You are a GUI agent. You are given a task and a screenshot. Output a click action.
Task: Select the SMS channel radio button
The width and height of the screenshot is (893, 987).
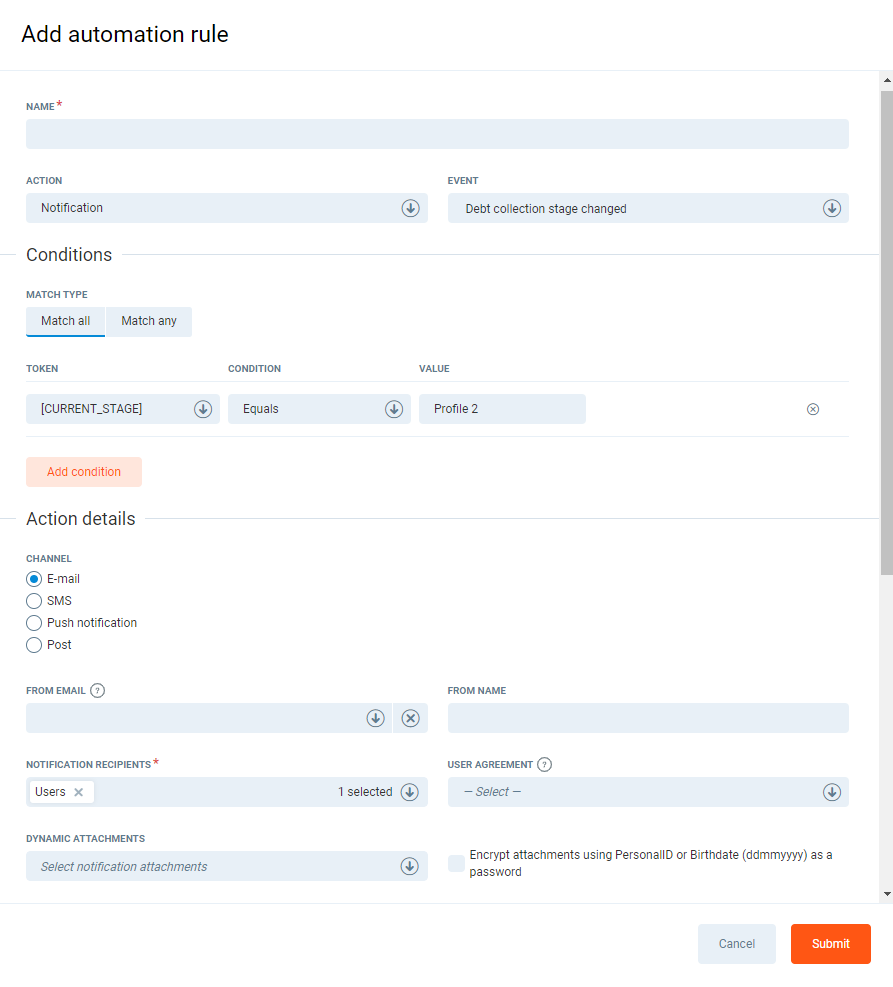pos(34,601)
